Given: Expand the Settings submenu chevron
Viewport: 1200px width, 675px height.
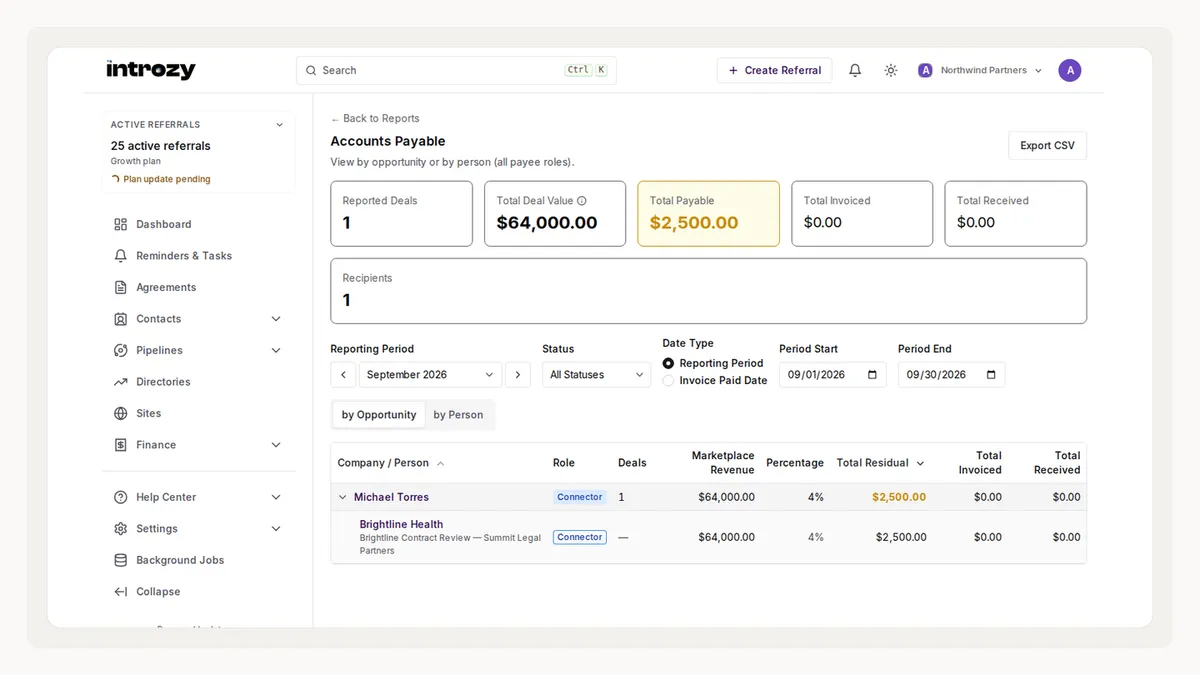Looking at the screenshot, I should click(276, 529).
